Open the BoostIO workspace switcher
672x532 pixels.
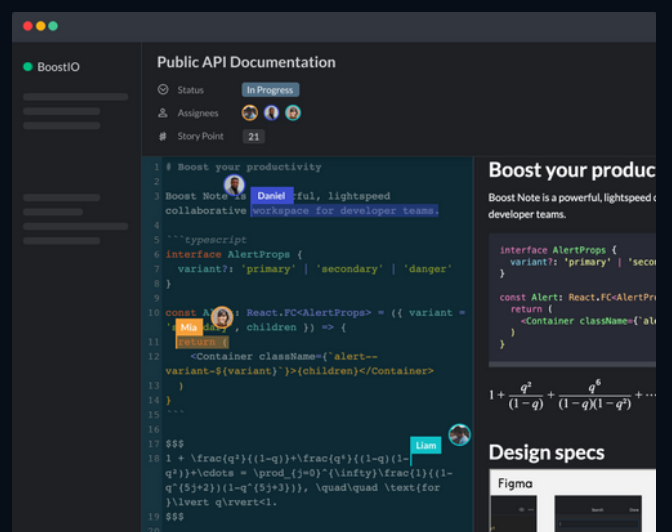pos(58,67)
